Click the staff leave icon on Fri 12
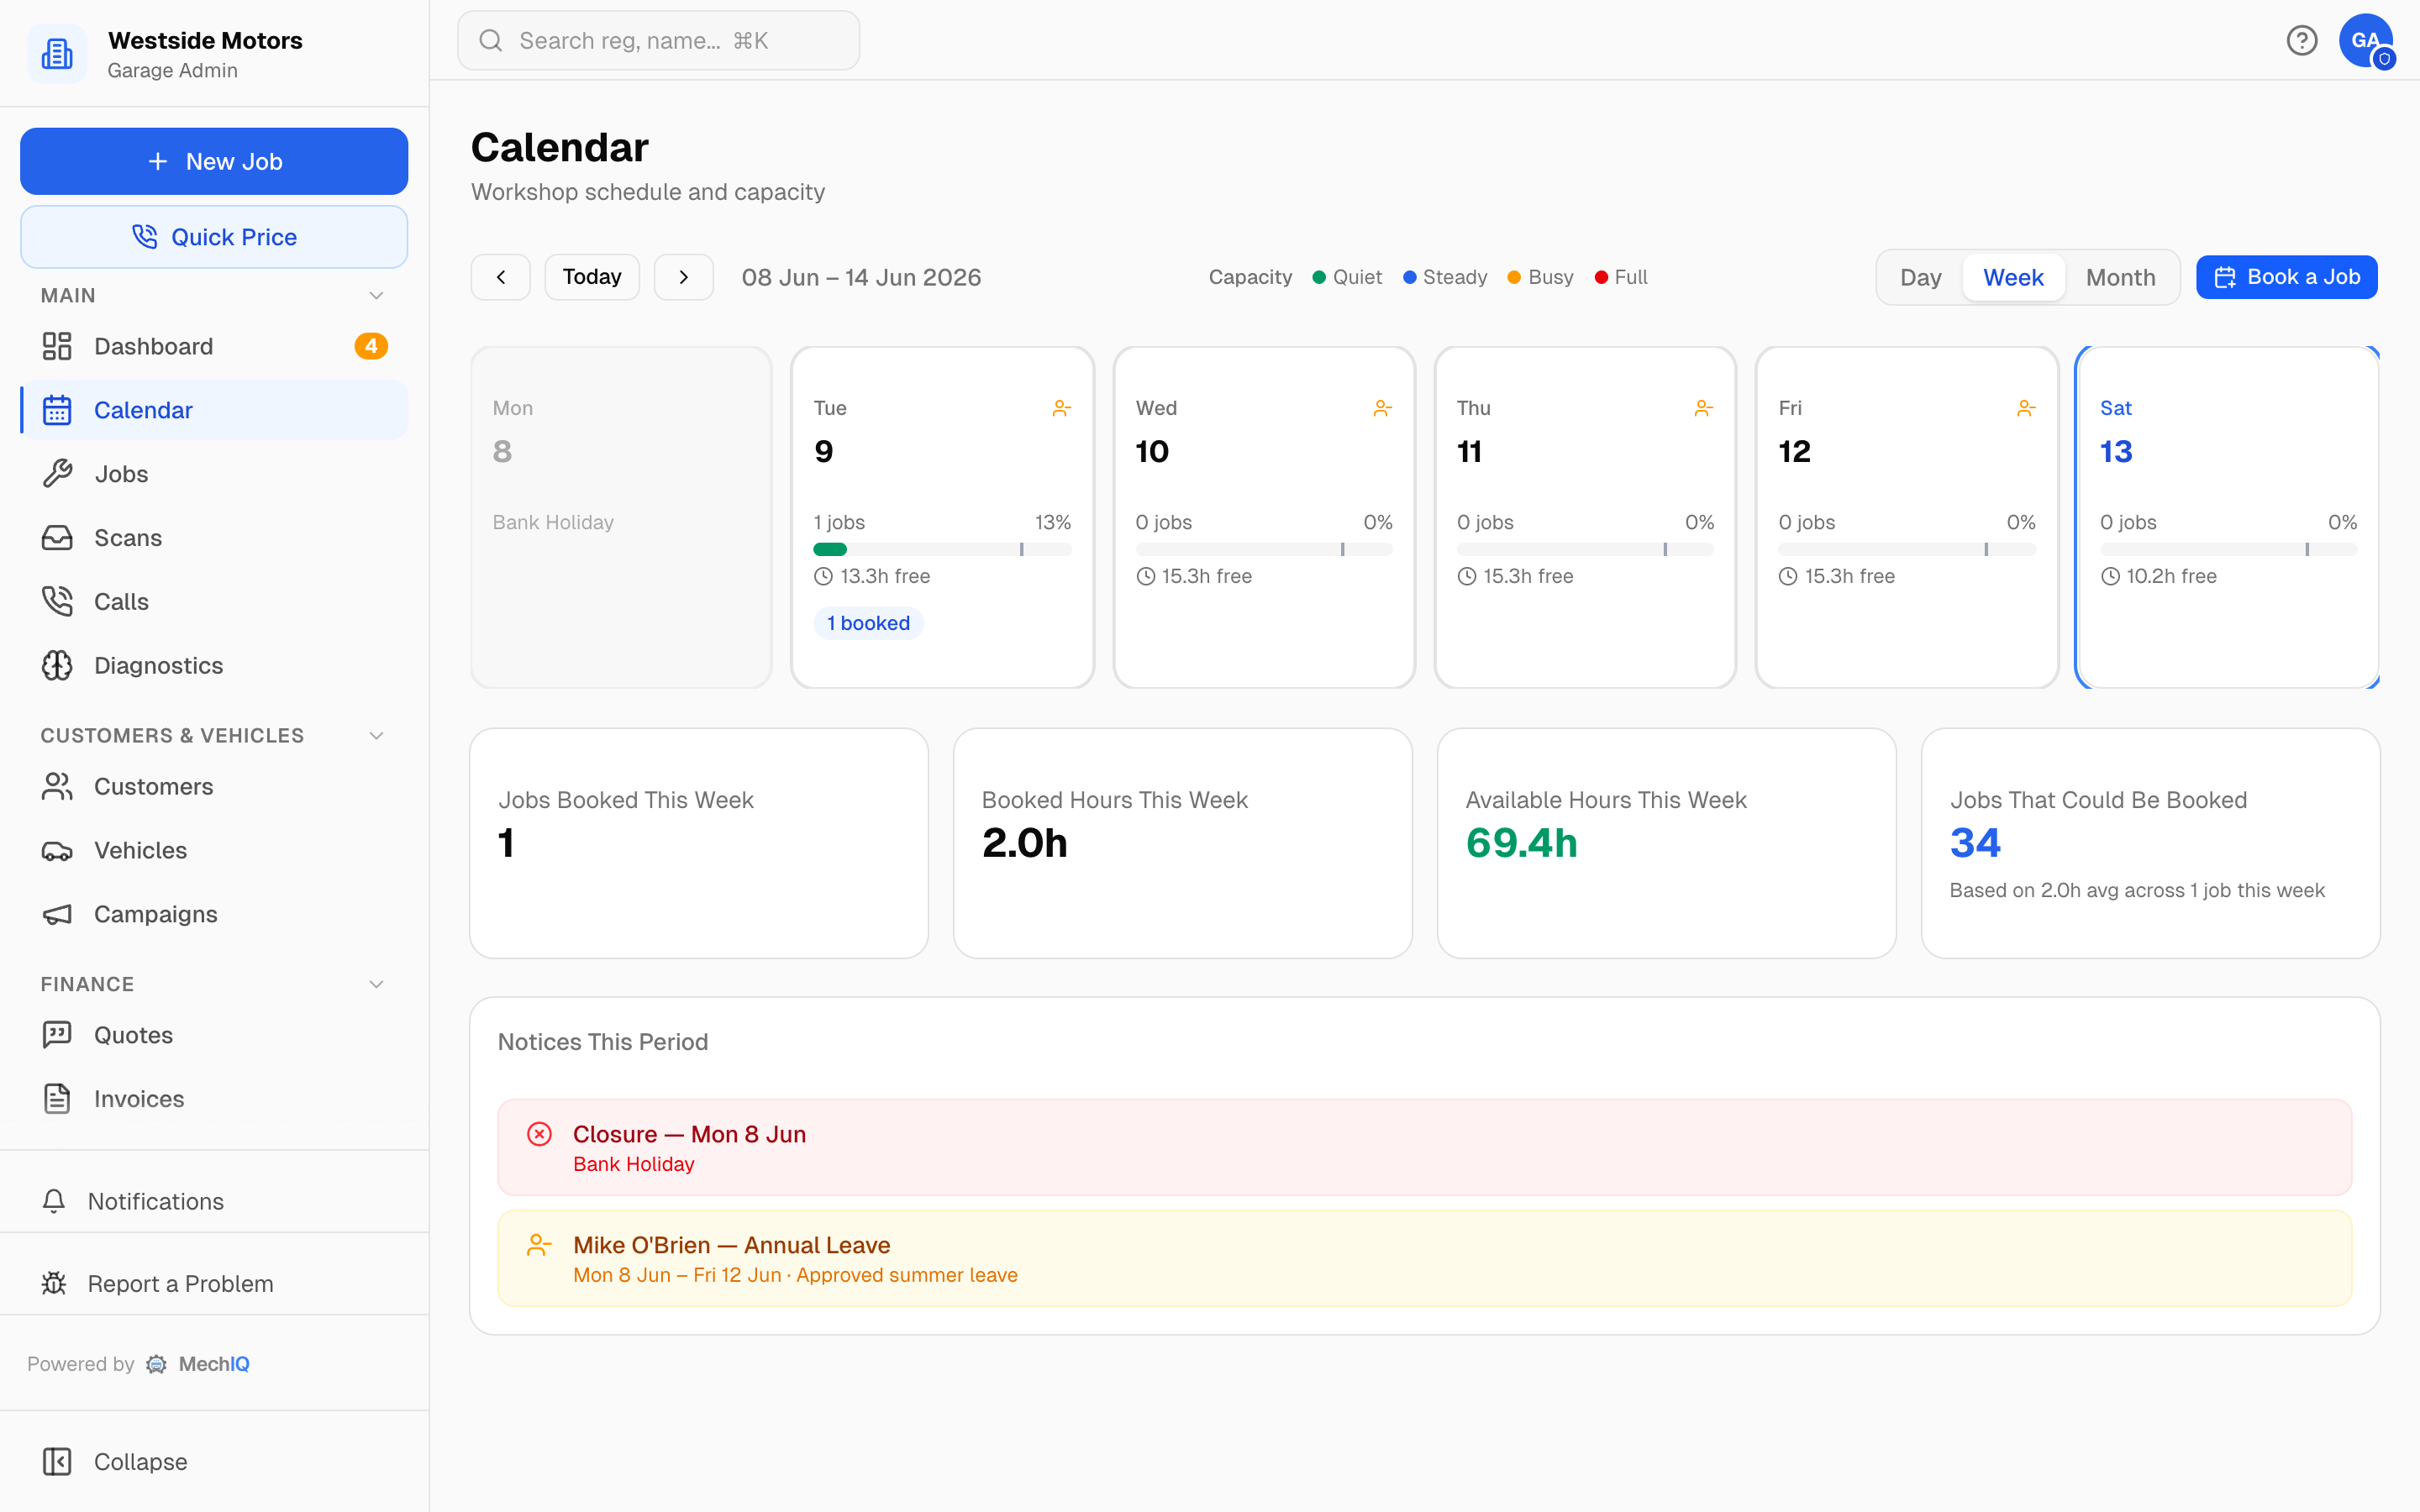Viewport: 2420px width, 1512px height. [2025, 408]
